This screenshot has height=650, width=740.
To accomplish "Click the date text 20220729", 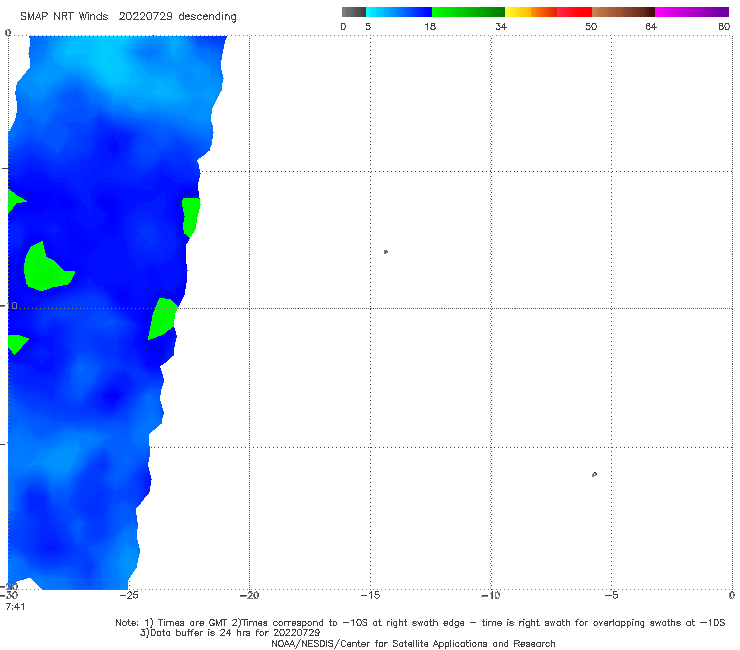I will pos(145,17).
